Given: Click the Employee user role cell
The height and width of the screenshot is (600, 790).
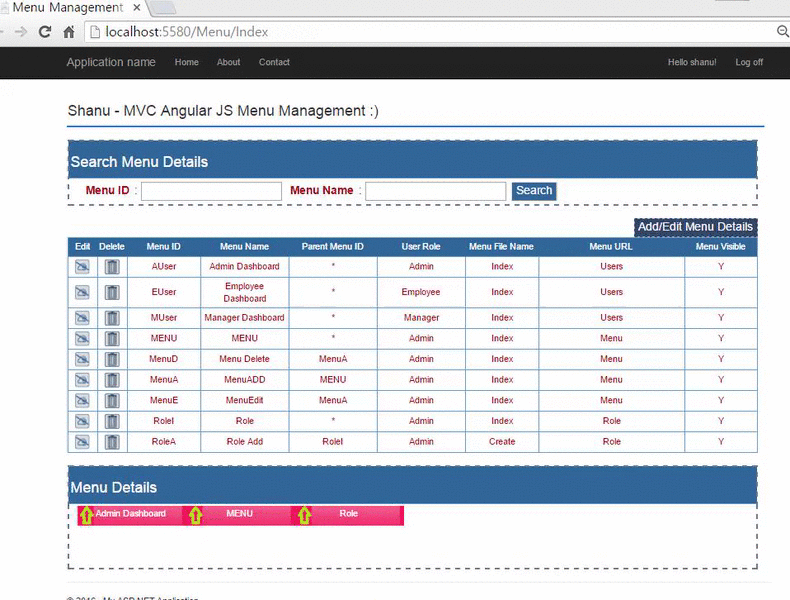Looking at the screenshot, I should click(x=421, y=292).
